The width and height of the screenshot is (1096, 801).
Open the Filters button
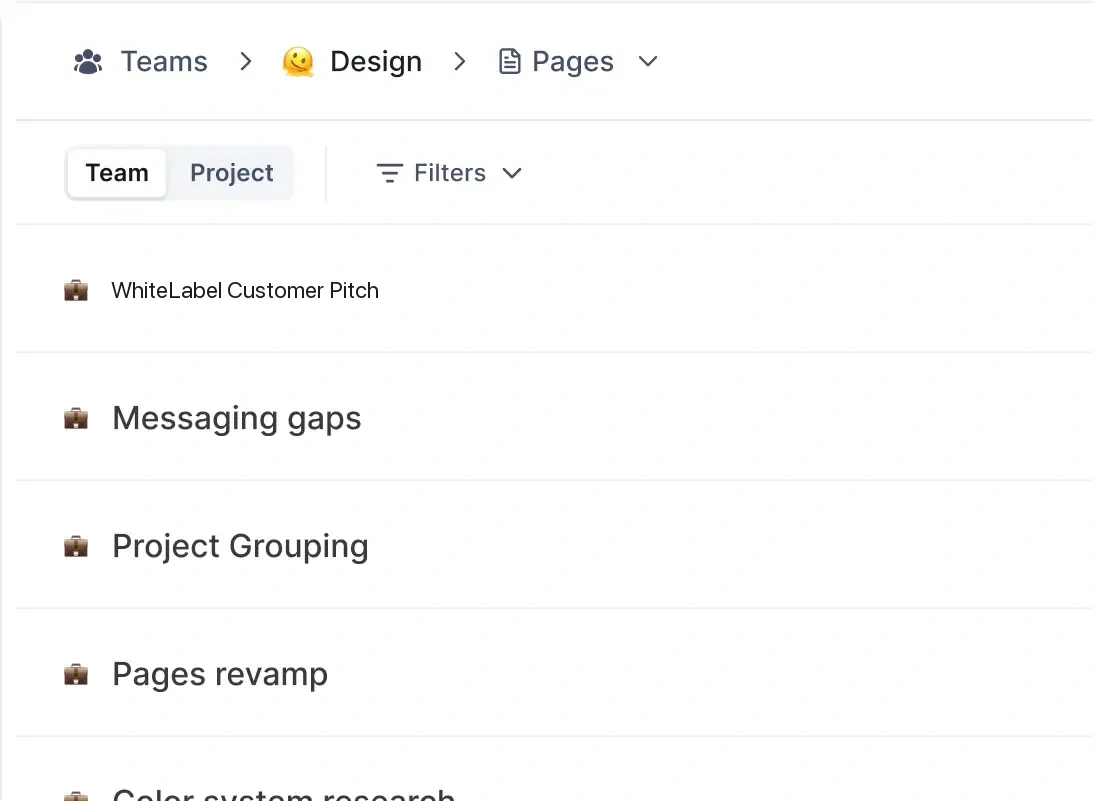click(449, 173)
